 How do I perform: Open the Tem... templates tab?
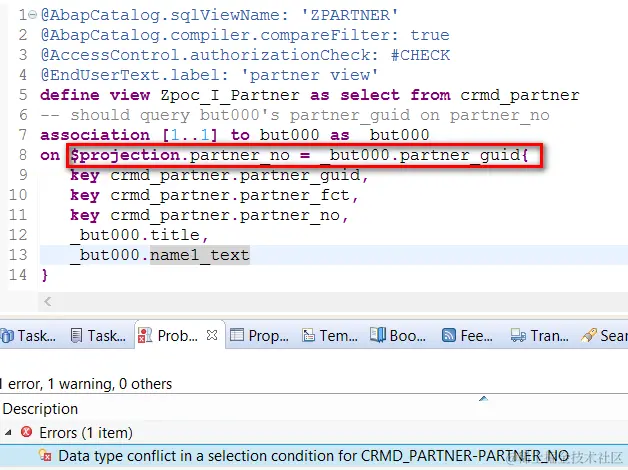pos(329,335)
